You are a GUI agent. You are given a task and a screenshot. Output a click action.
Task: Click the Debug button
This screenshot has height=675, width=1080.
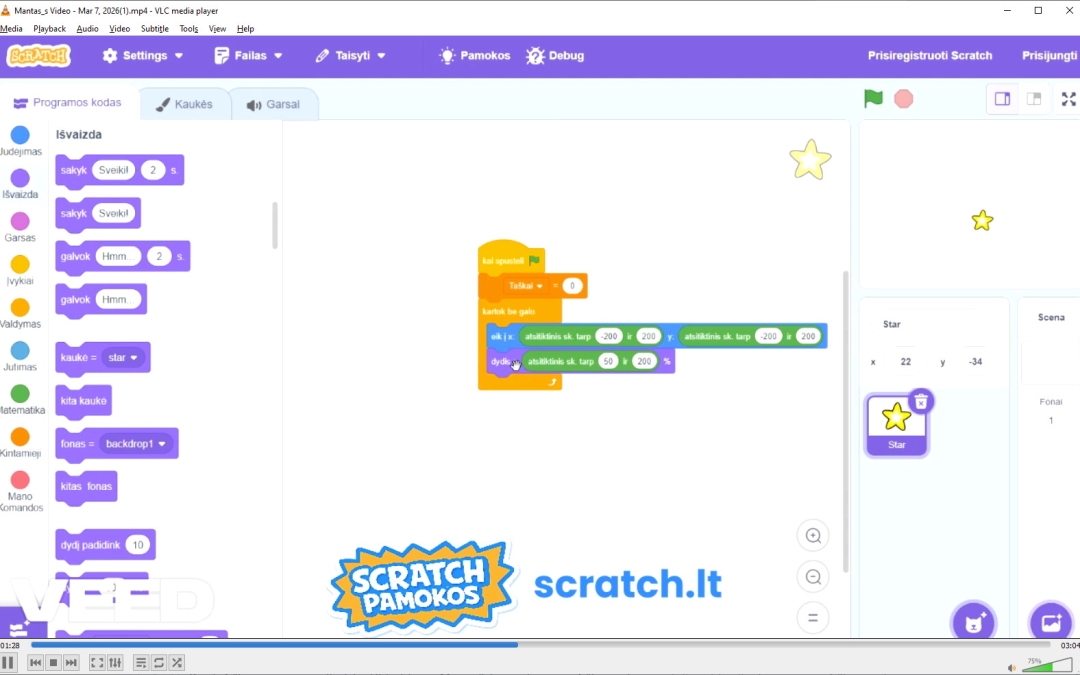pos(555,56)
